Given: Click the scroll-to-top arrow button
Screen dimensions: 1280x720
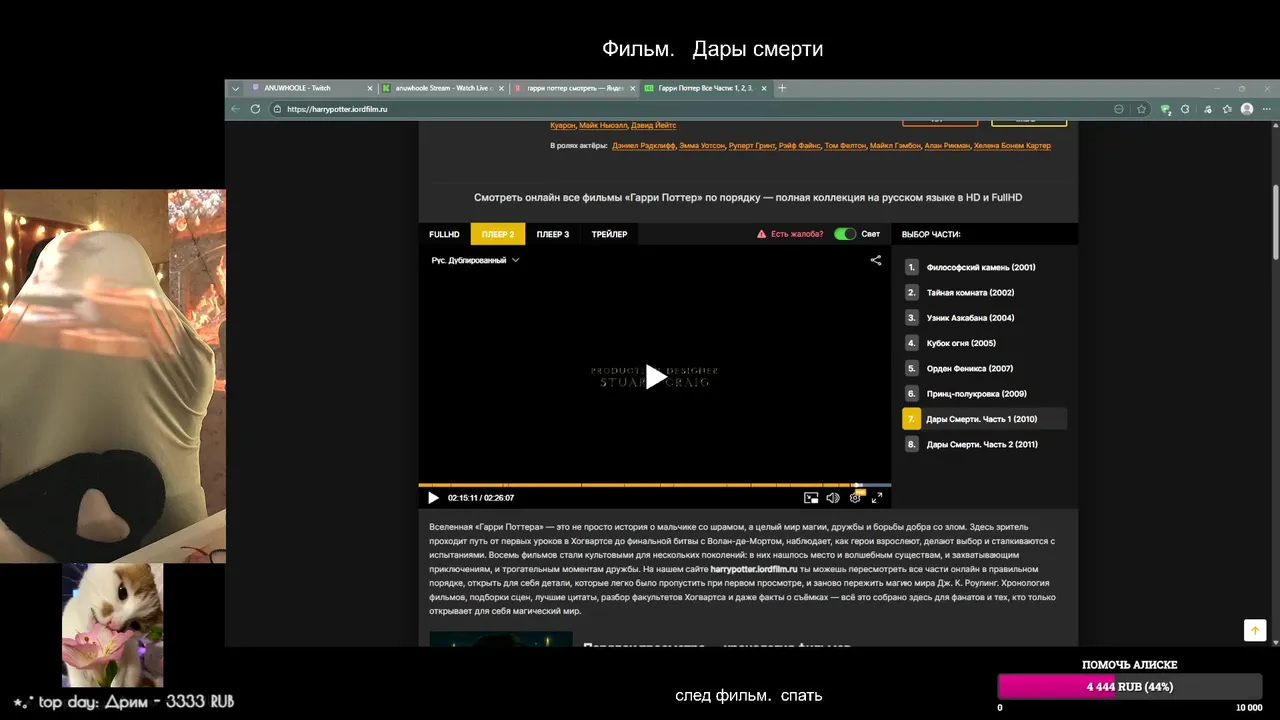Looking at the screenshot, I should [x=1254, y=630].
